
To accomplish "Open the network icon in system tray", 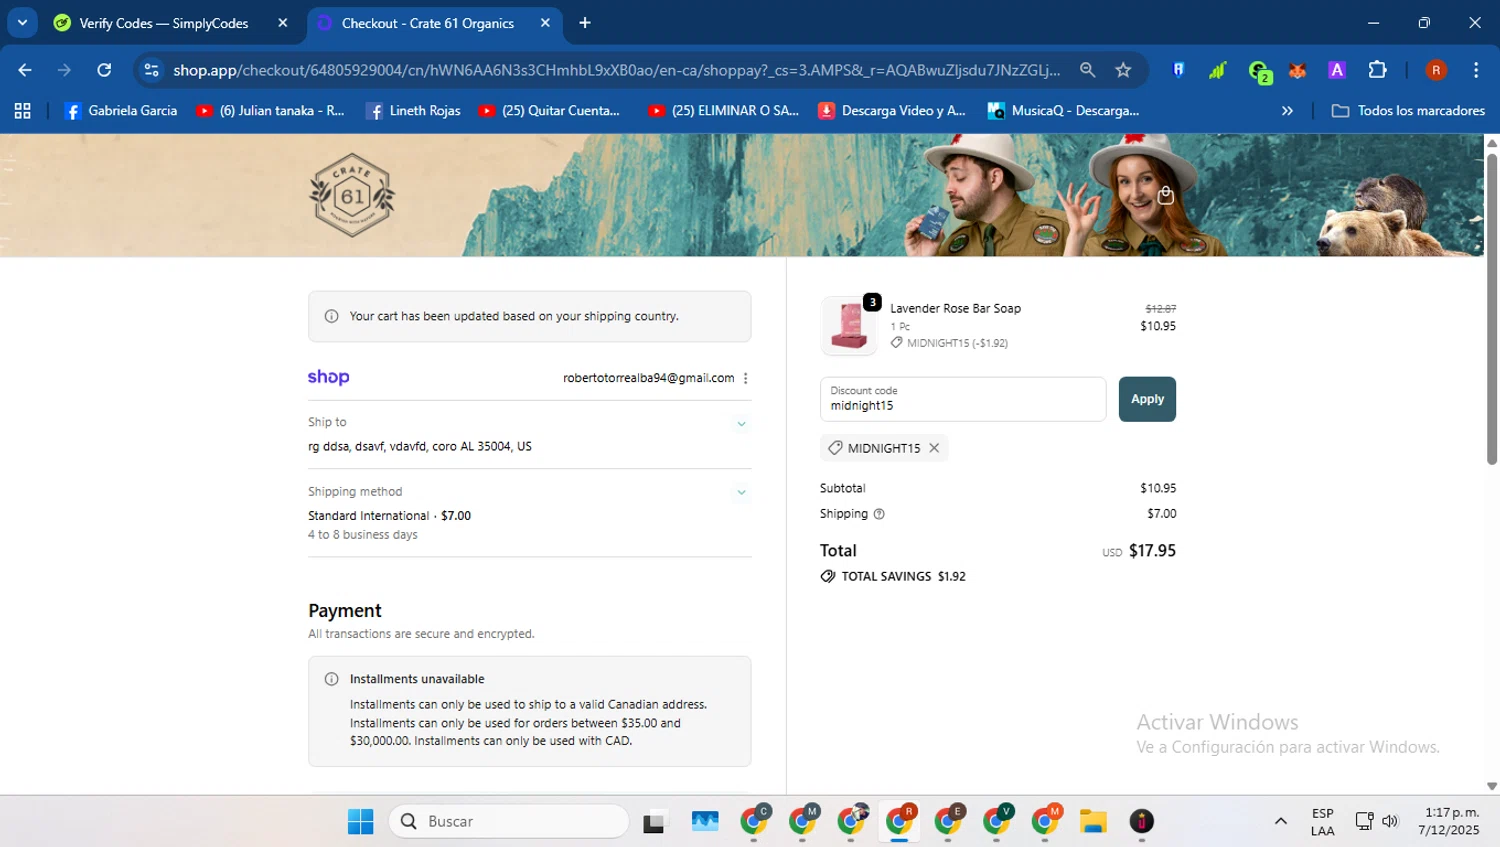I will tap(1364, 821).
